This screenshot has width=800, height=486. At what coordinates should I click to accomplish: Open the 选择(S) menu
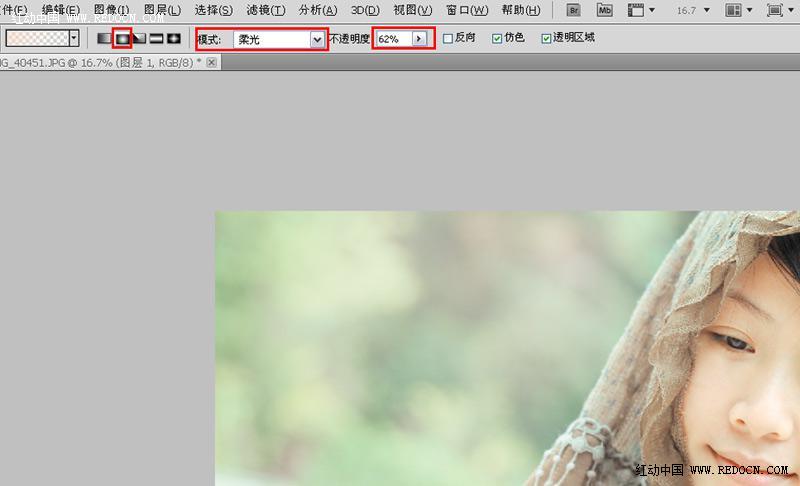coord(213,10)
